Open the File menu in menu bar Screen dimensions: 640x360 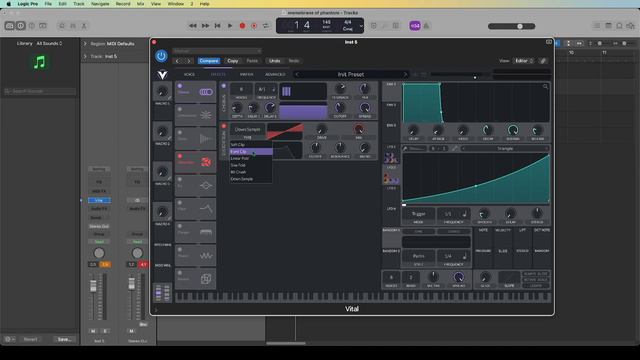click(x=48, y=4)
